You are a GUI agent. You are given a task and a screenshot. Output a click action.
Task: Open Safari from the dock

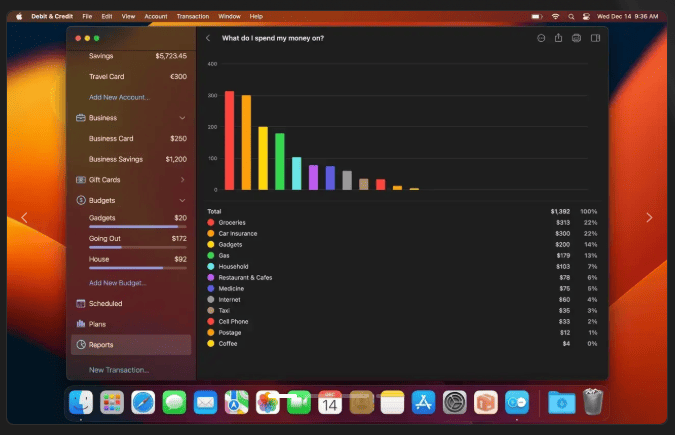[x=143, y=402]
